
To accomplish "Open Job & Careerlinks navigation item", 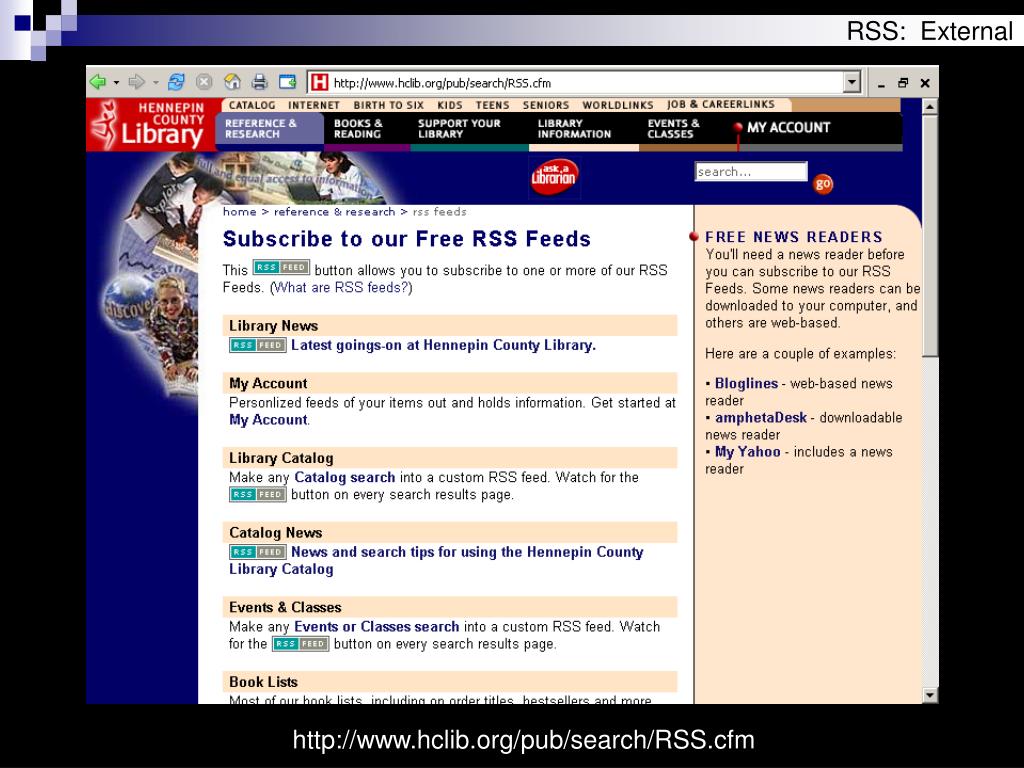I will click(x=721, y=104).
